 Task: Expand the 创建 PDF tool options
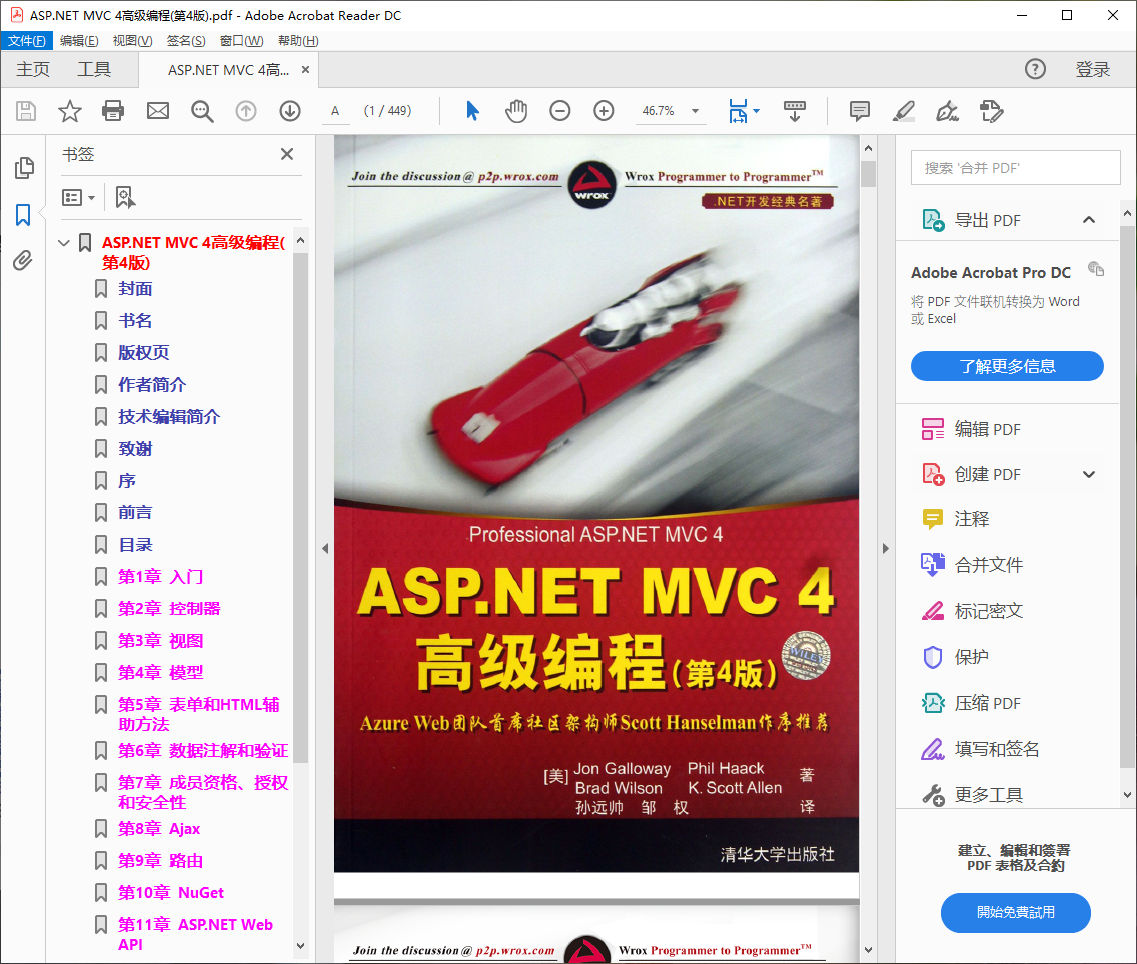(x=1089, y=474)
